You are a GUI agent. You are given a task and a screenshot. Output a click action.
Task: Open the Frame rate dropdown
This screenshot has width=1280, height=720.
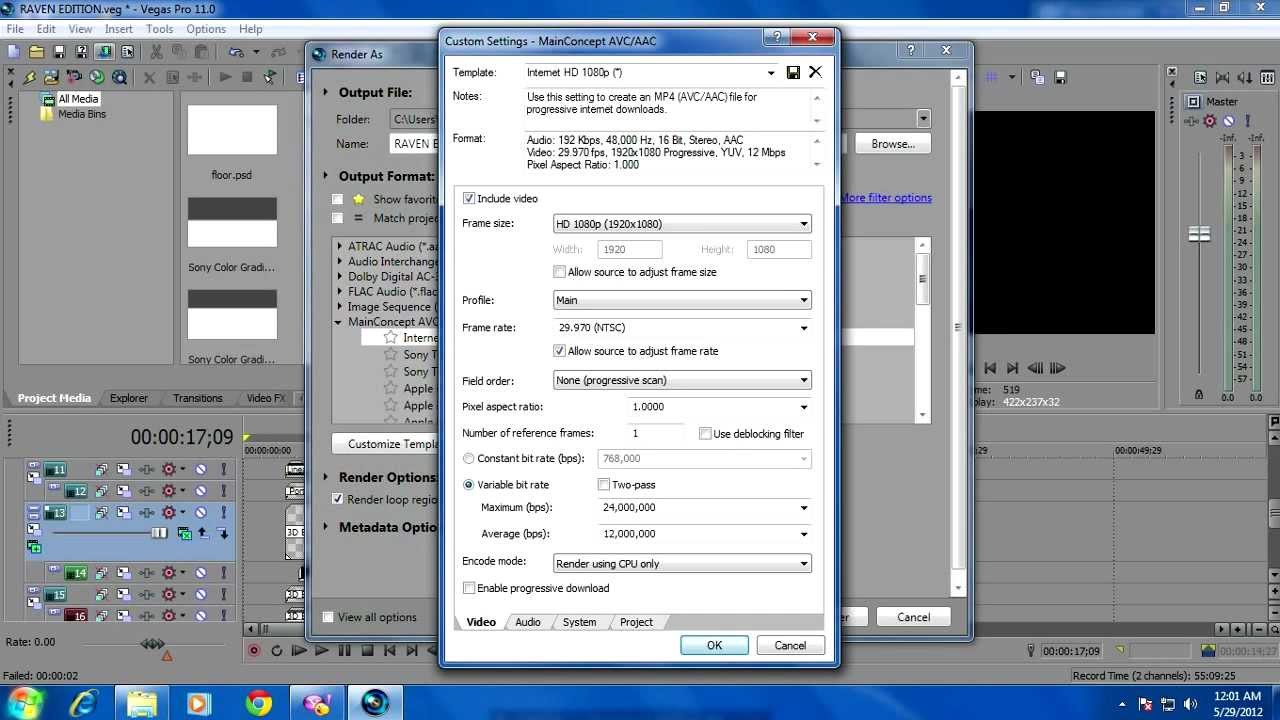click(x=804, y=328)
